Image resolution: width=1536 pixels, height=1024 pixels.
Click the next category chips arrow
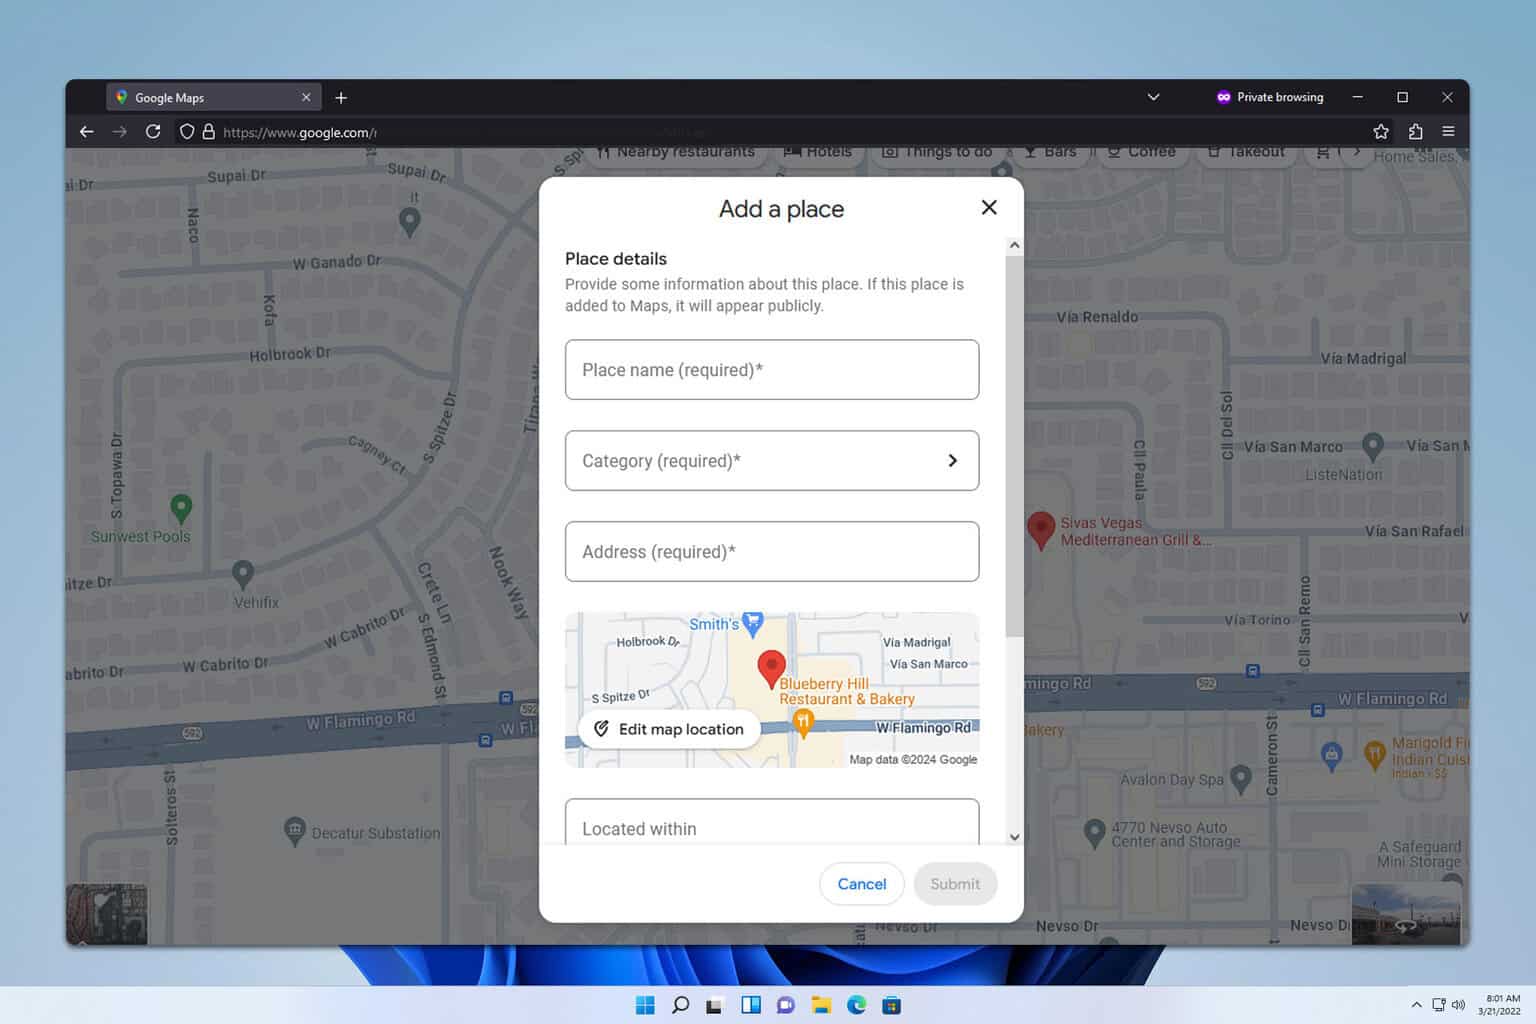click(x=1356, y=153)
